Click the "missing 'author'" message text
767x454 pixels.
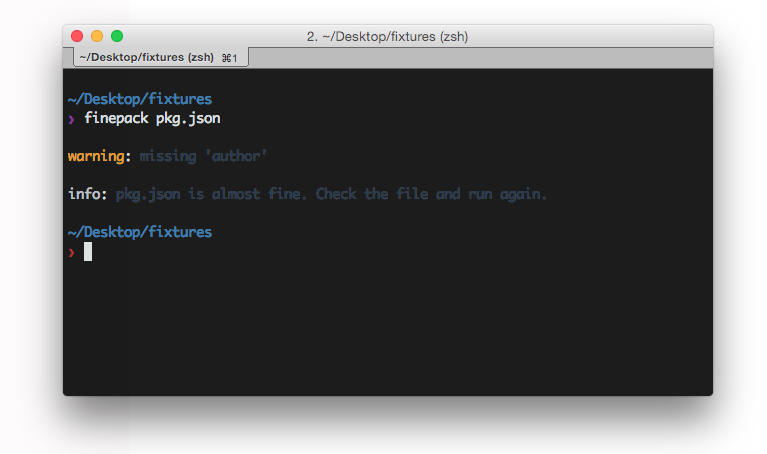(203, 157)
